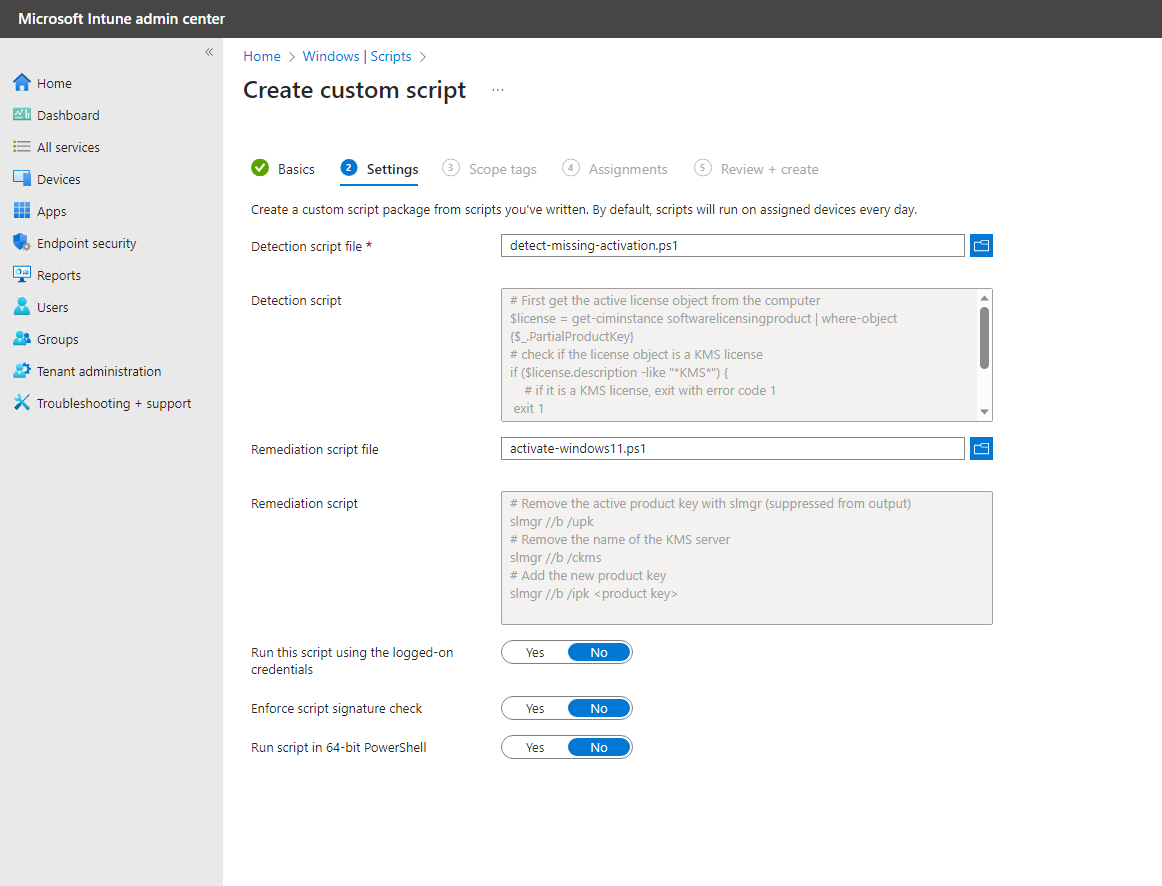Click the Users person icon

tap(21, 306)
